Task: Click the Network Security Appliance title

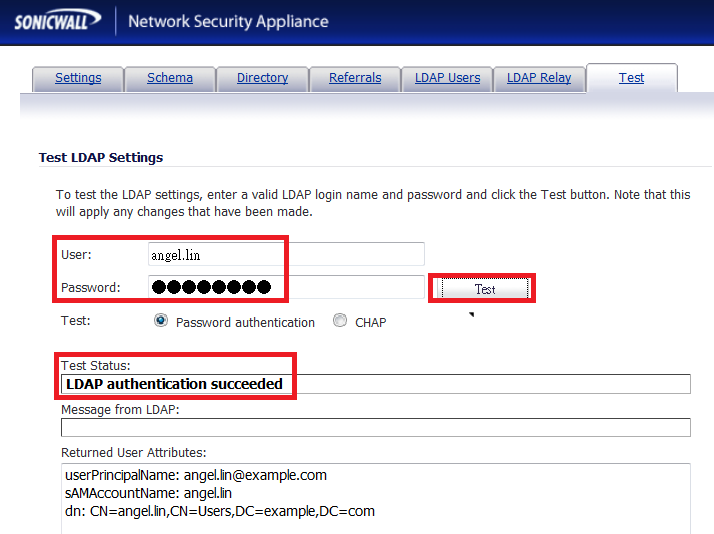Action: coord(228,21)
